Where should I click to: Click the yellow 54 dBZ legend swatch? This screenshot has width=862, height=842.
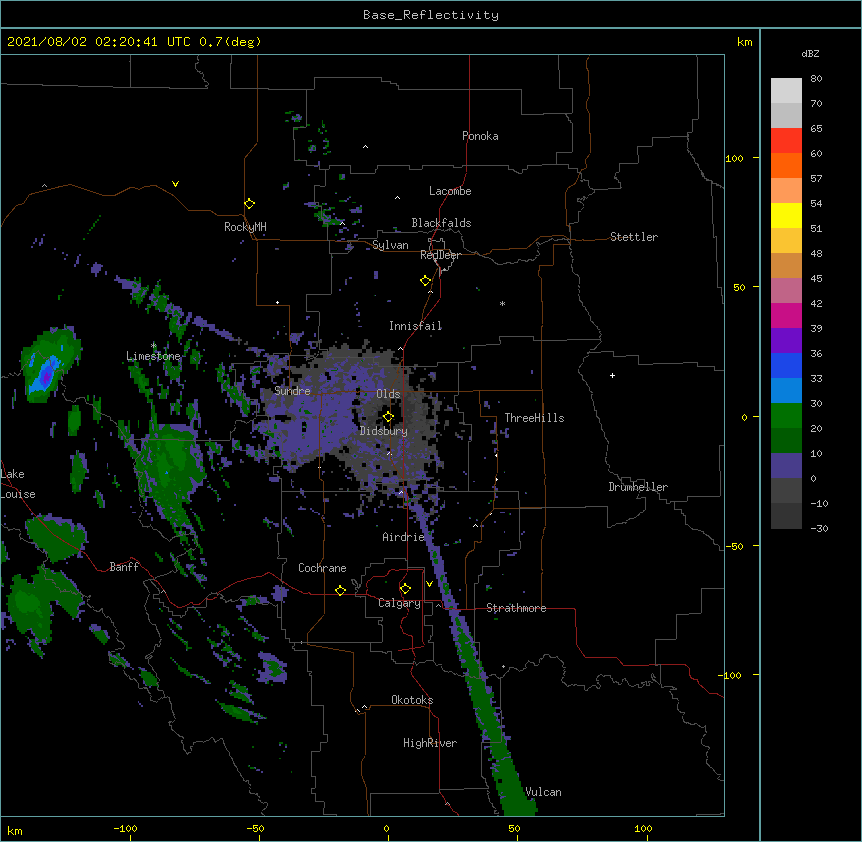pyautogui.click(x=786, y=215)
